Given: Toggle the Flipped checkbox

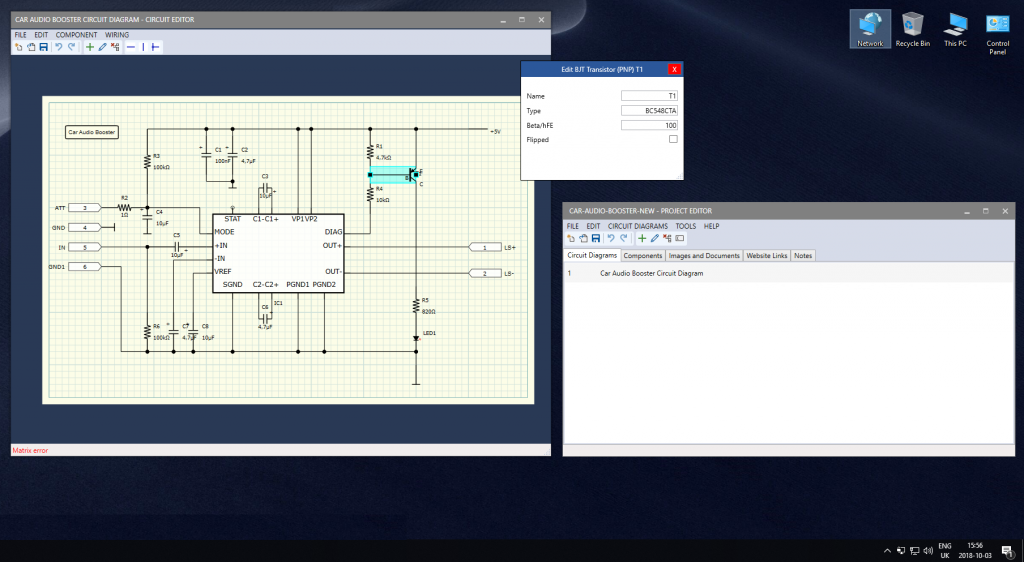Looking at the screenshot, I should click(673, 139).
